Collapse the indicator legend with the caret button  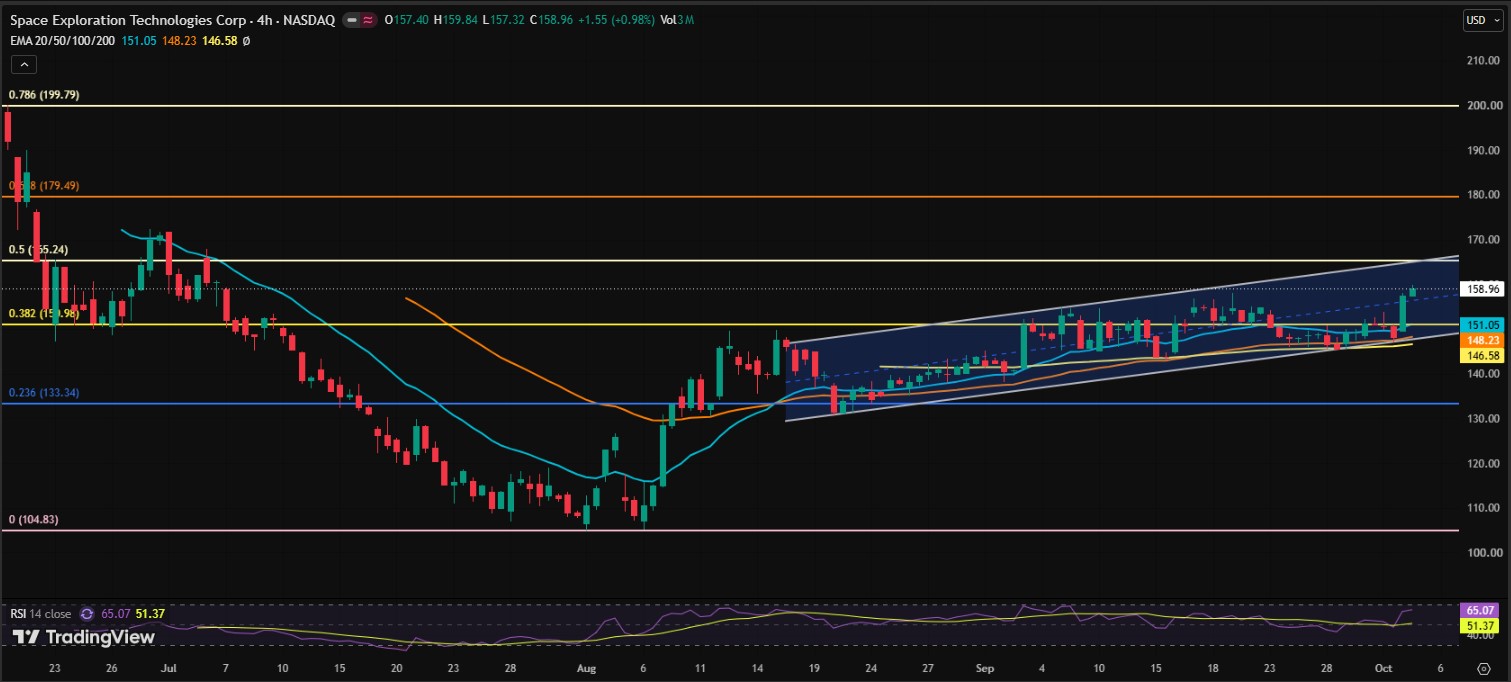24,64
